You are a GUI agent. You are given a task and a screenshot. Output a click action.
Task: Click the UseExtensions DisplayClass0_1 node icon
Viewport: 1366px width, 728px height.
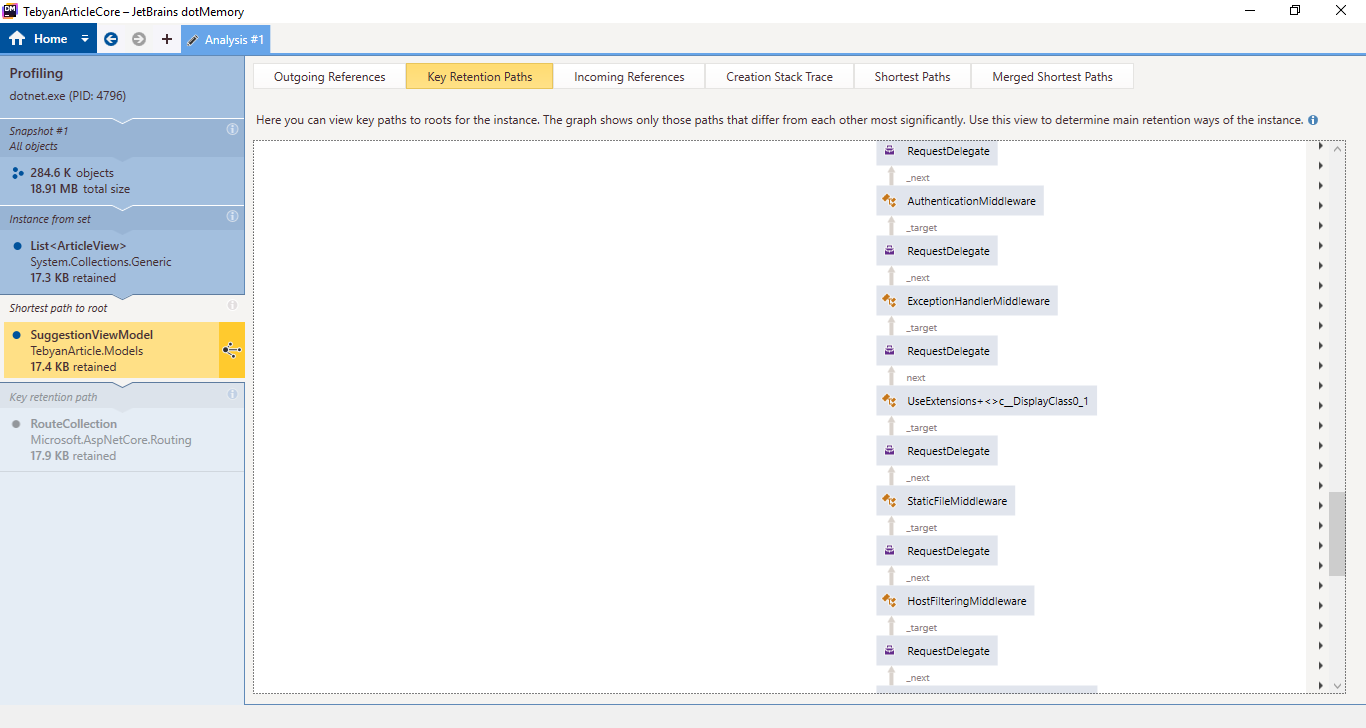click(x=889, y=401)
